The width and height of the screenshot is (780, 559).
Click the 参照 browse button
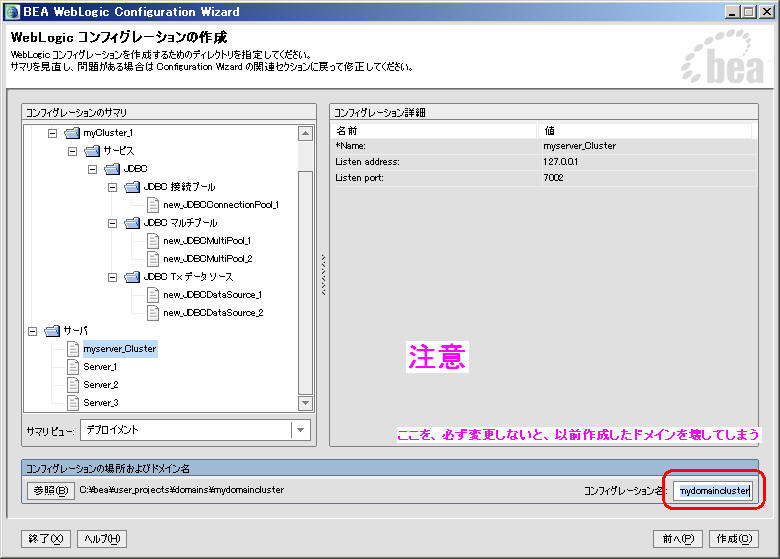[x=50, y=490]
